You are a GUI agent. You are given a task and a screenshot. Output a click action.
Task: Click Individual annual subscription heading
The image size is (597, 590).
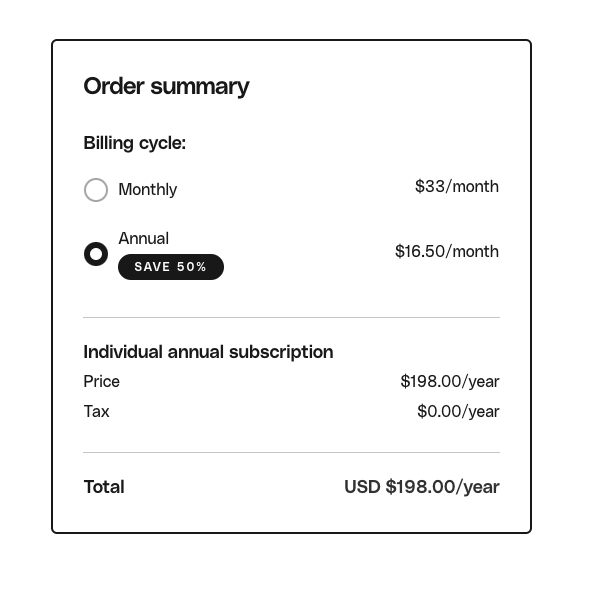208,352
